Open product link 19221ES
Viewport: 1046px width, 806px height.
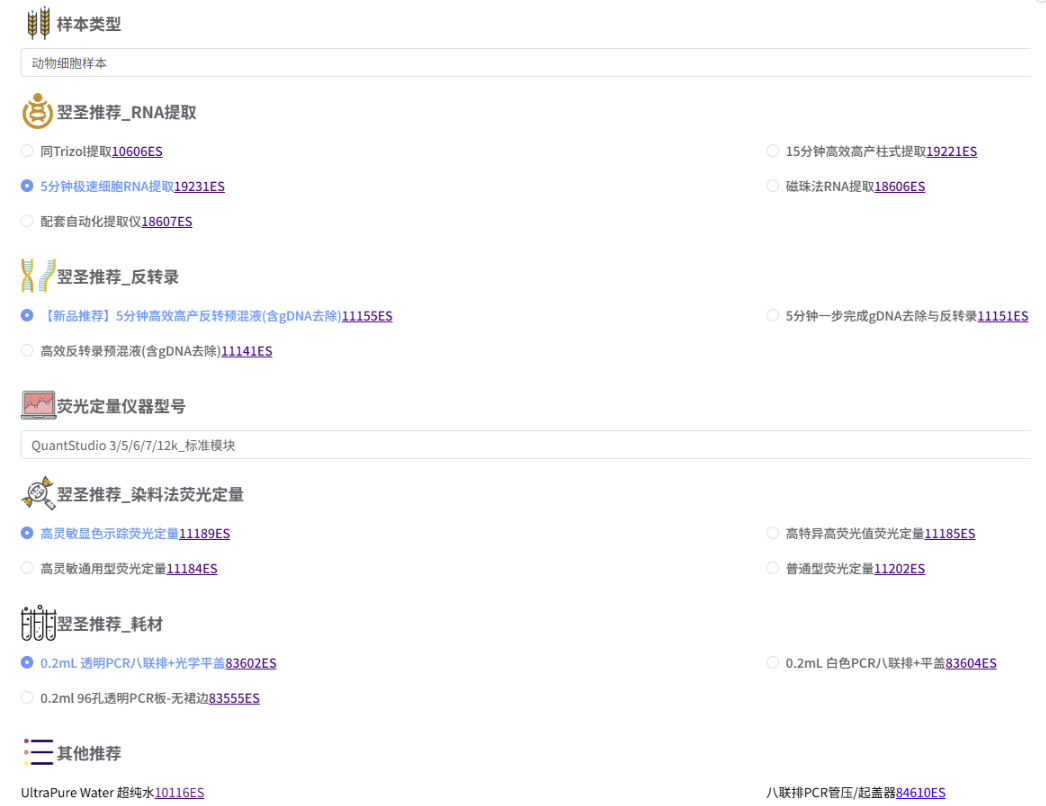coord(951,151)
